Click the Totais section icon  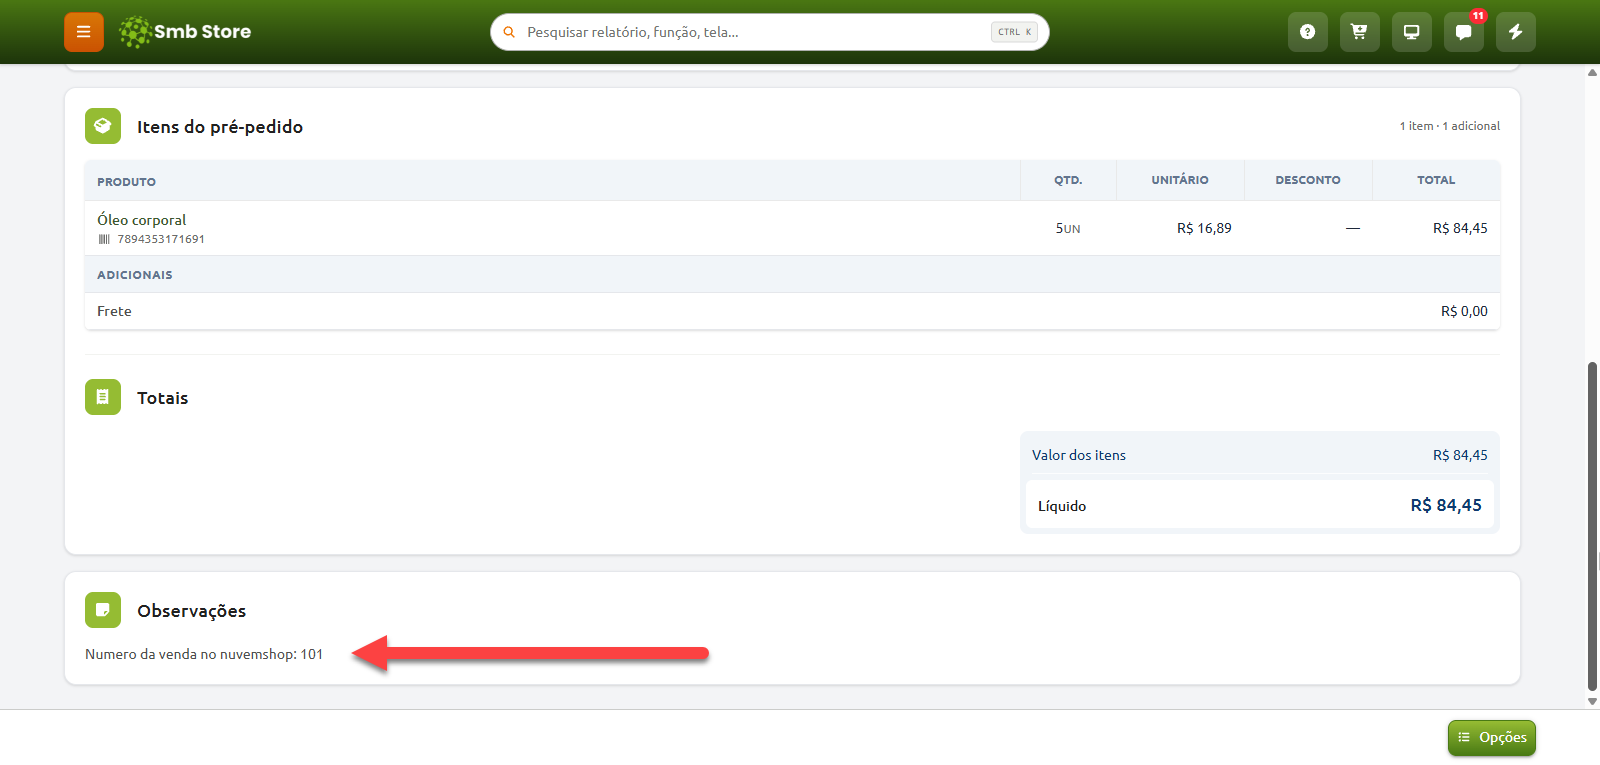click(x=103, y=397)
